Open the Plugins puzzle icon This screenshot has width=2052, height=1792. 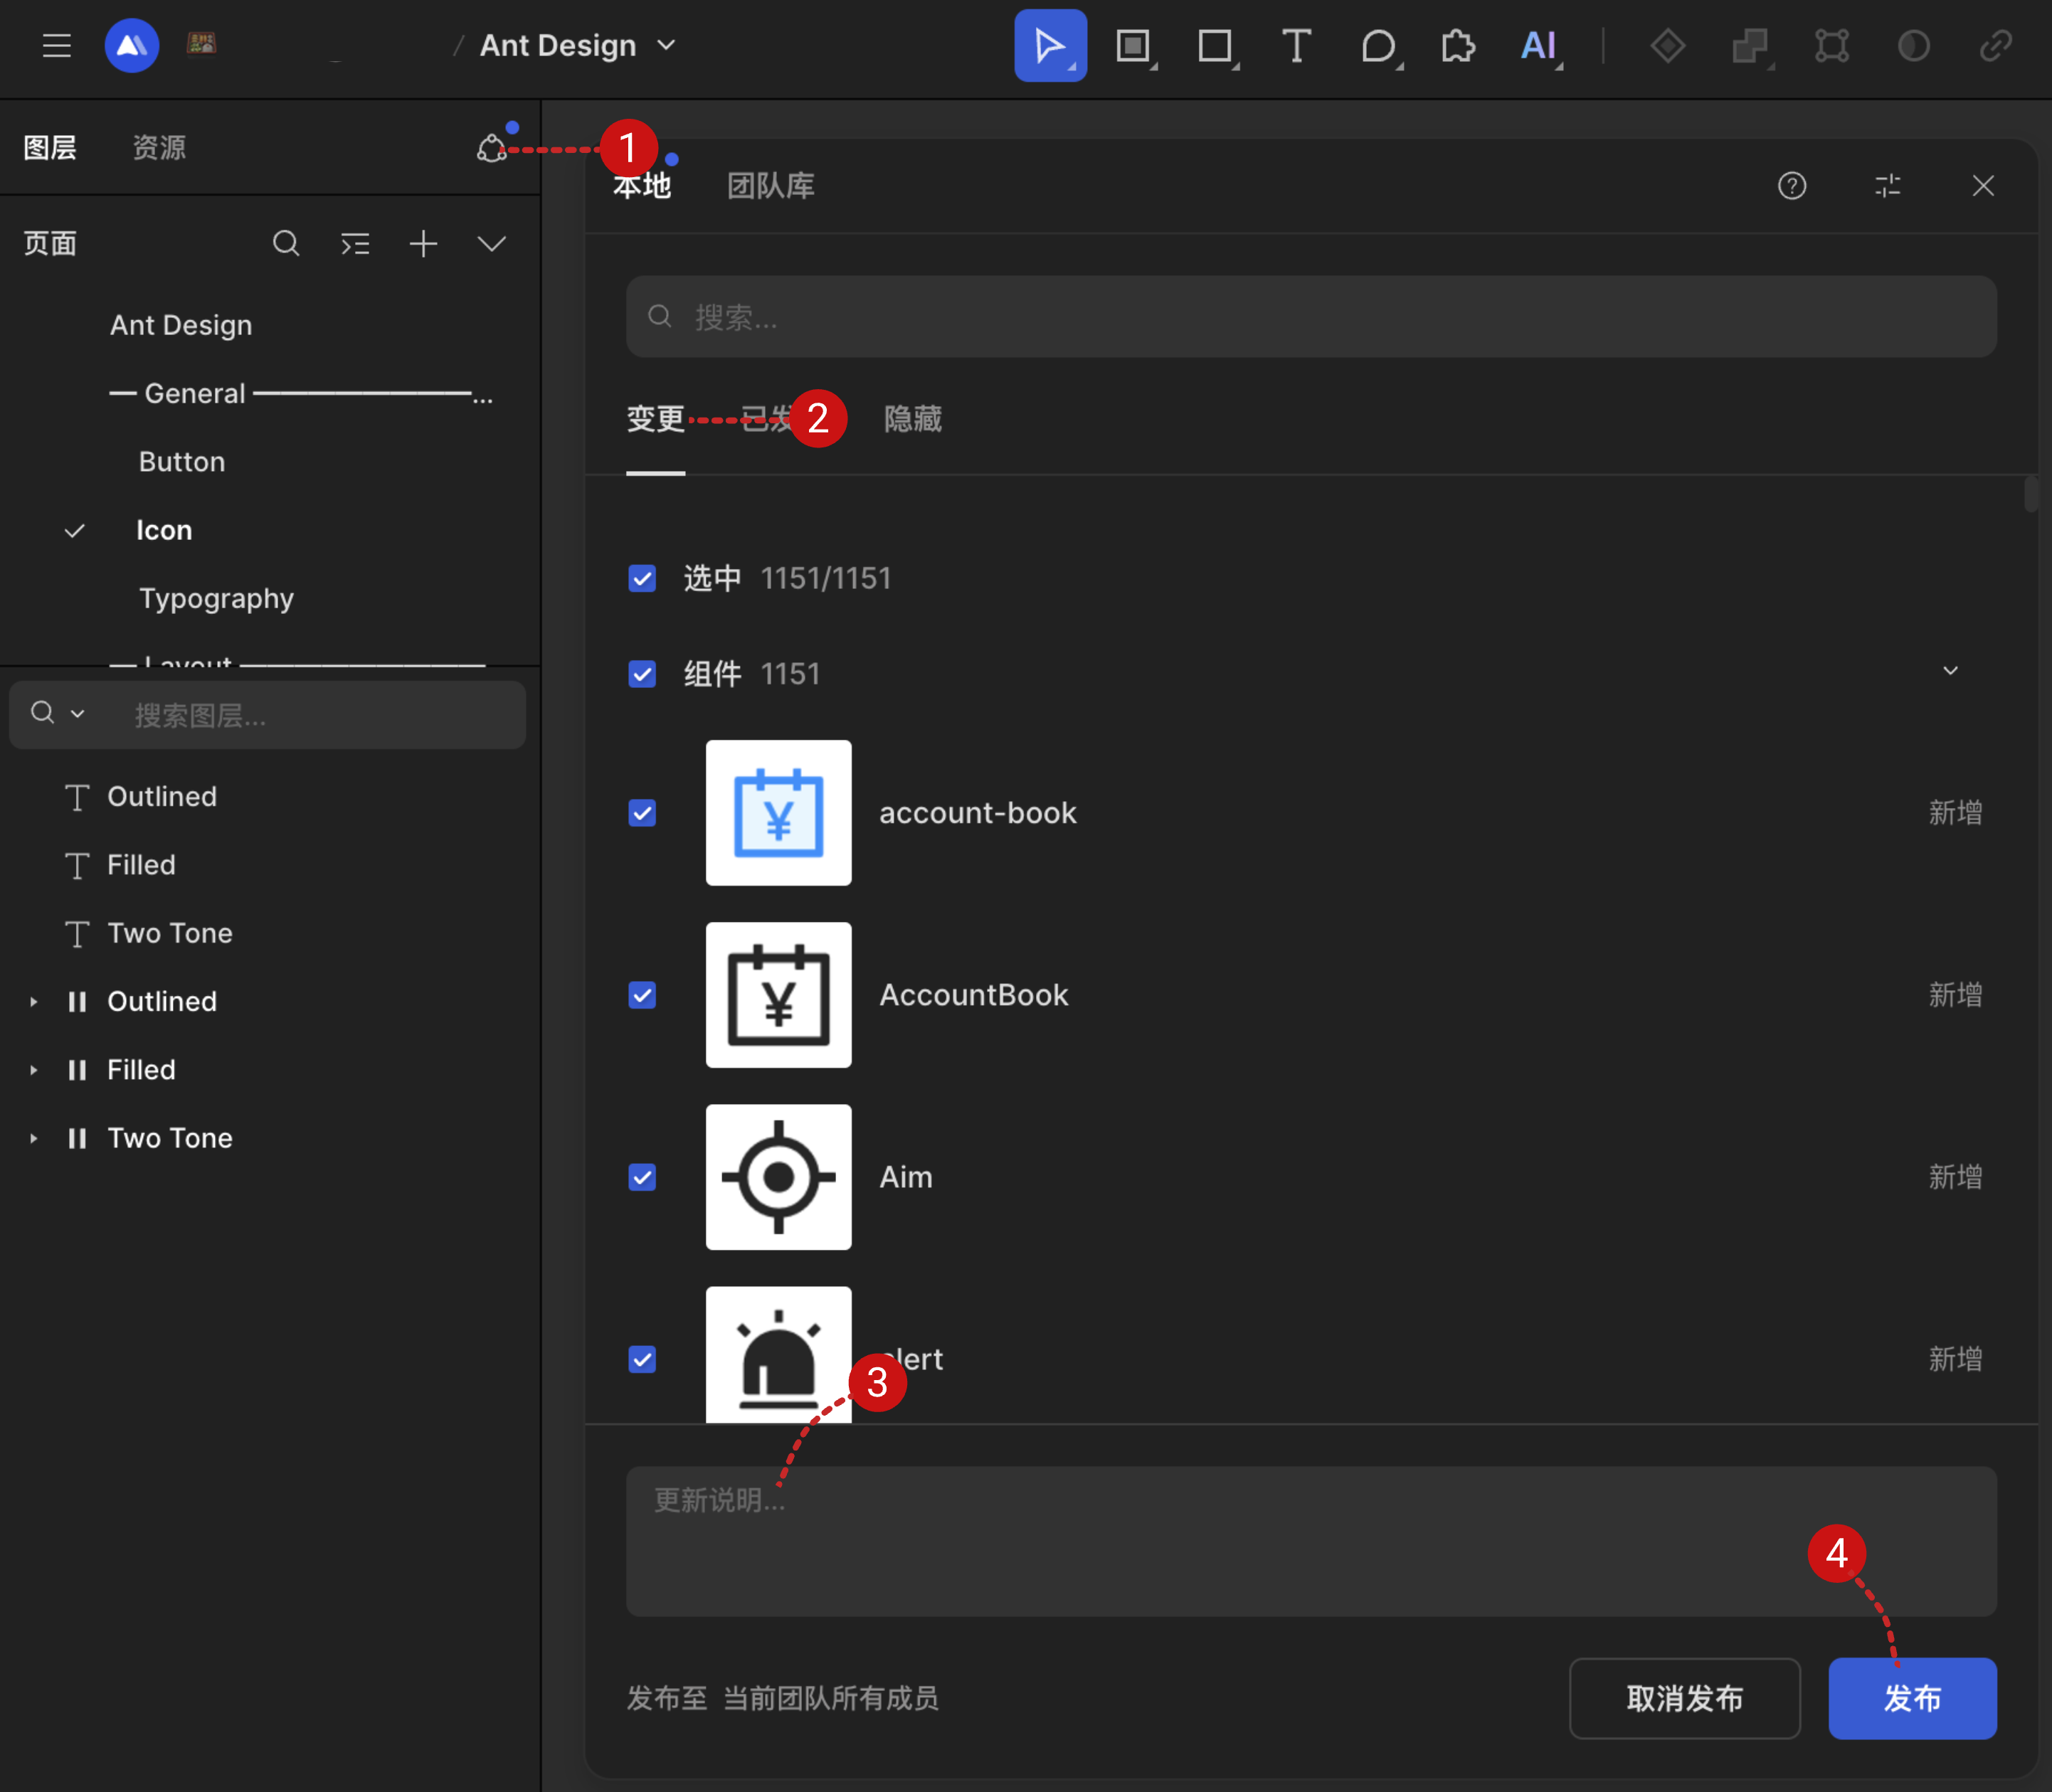point(1458,46)
